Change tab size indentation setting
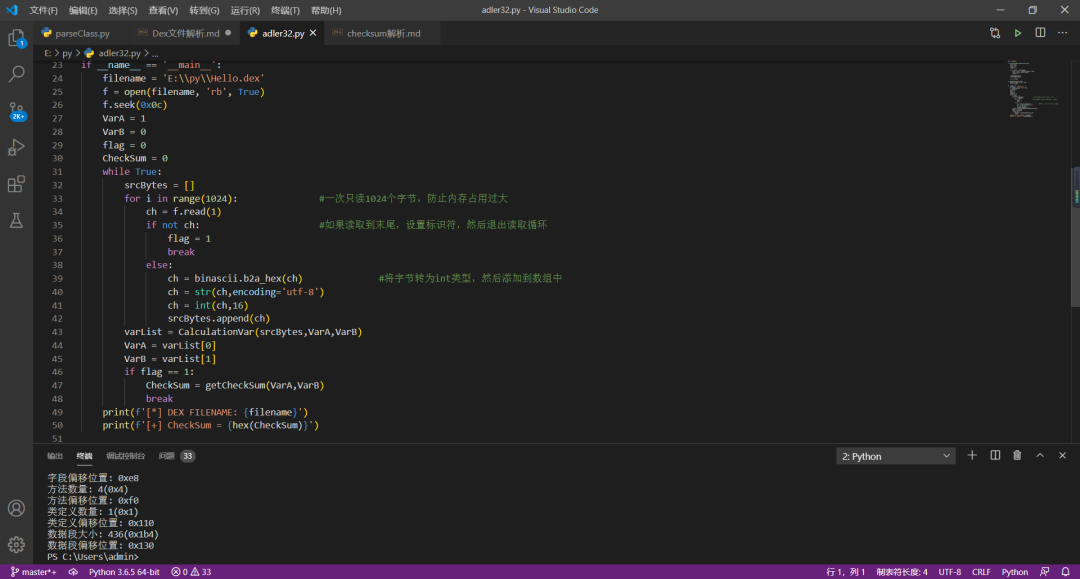The width and height of the screenshot is (1080, 579). (902, 572)
